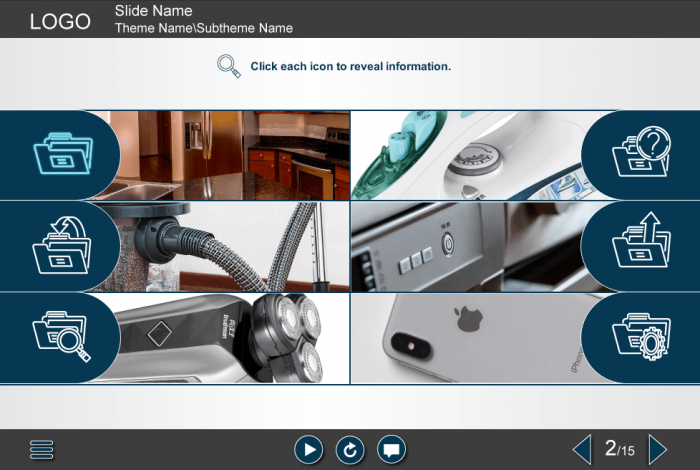Go to previous slide arrow
This screenshot has height=470, width=700.
[x=582, y=449]
